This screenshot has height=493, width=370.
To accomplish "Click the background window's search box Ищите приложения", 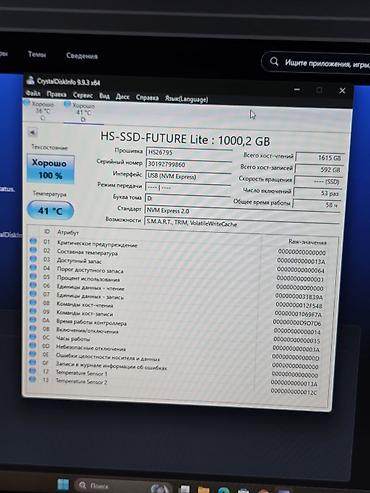I will click(316, 62).
